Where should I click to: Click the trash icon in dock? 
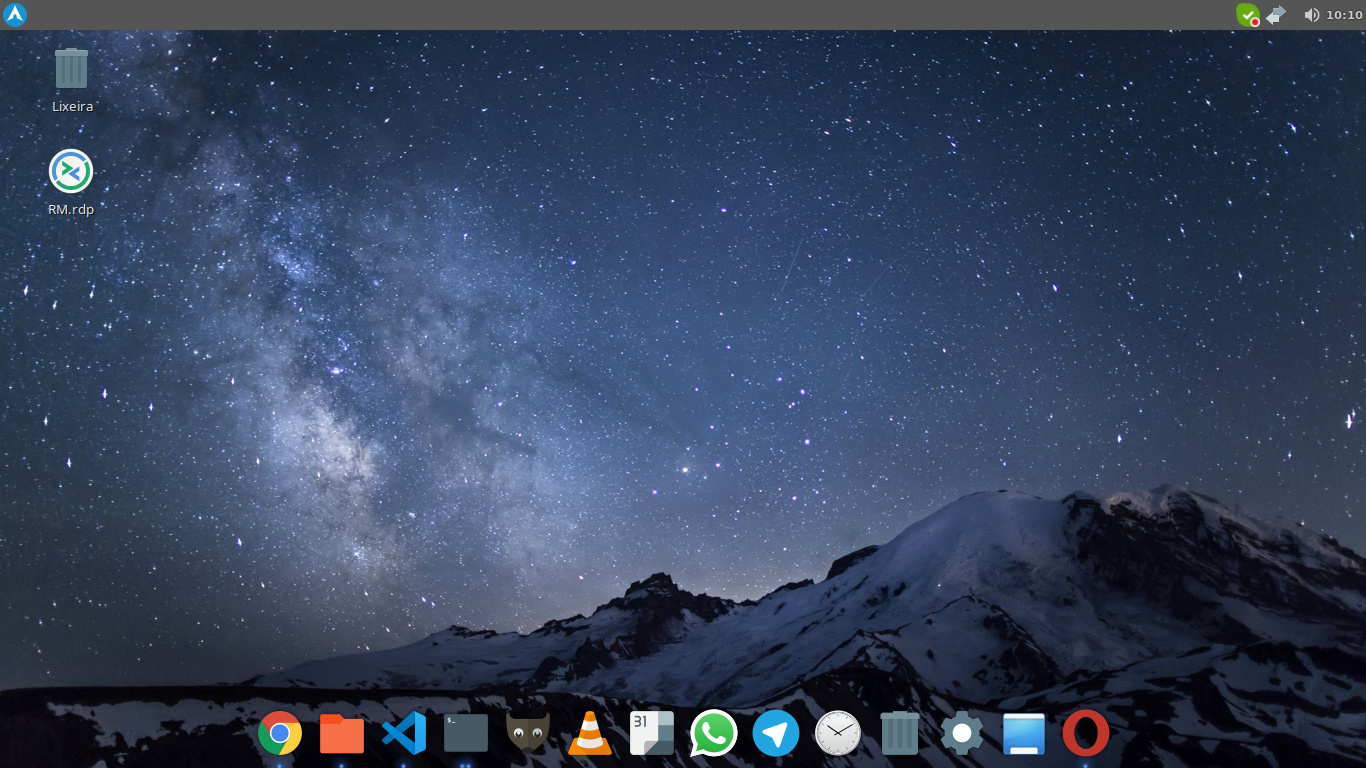[900, 734]
